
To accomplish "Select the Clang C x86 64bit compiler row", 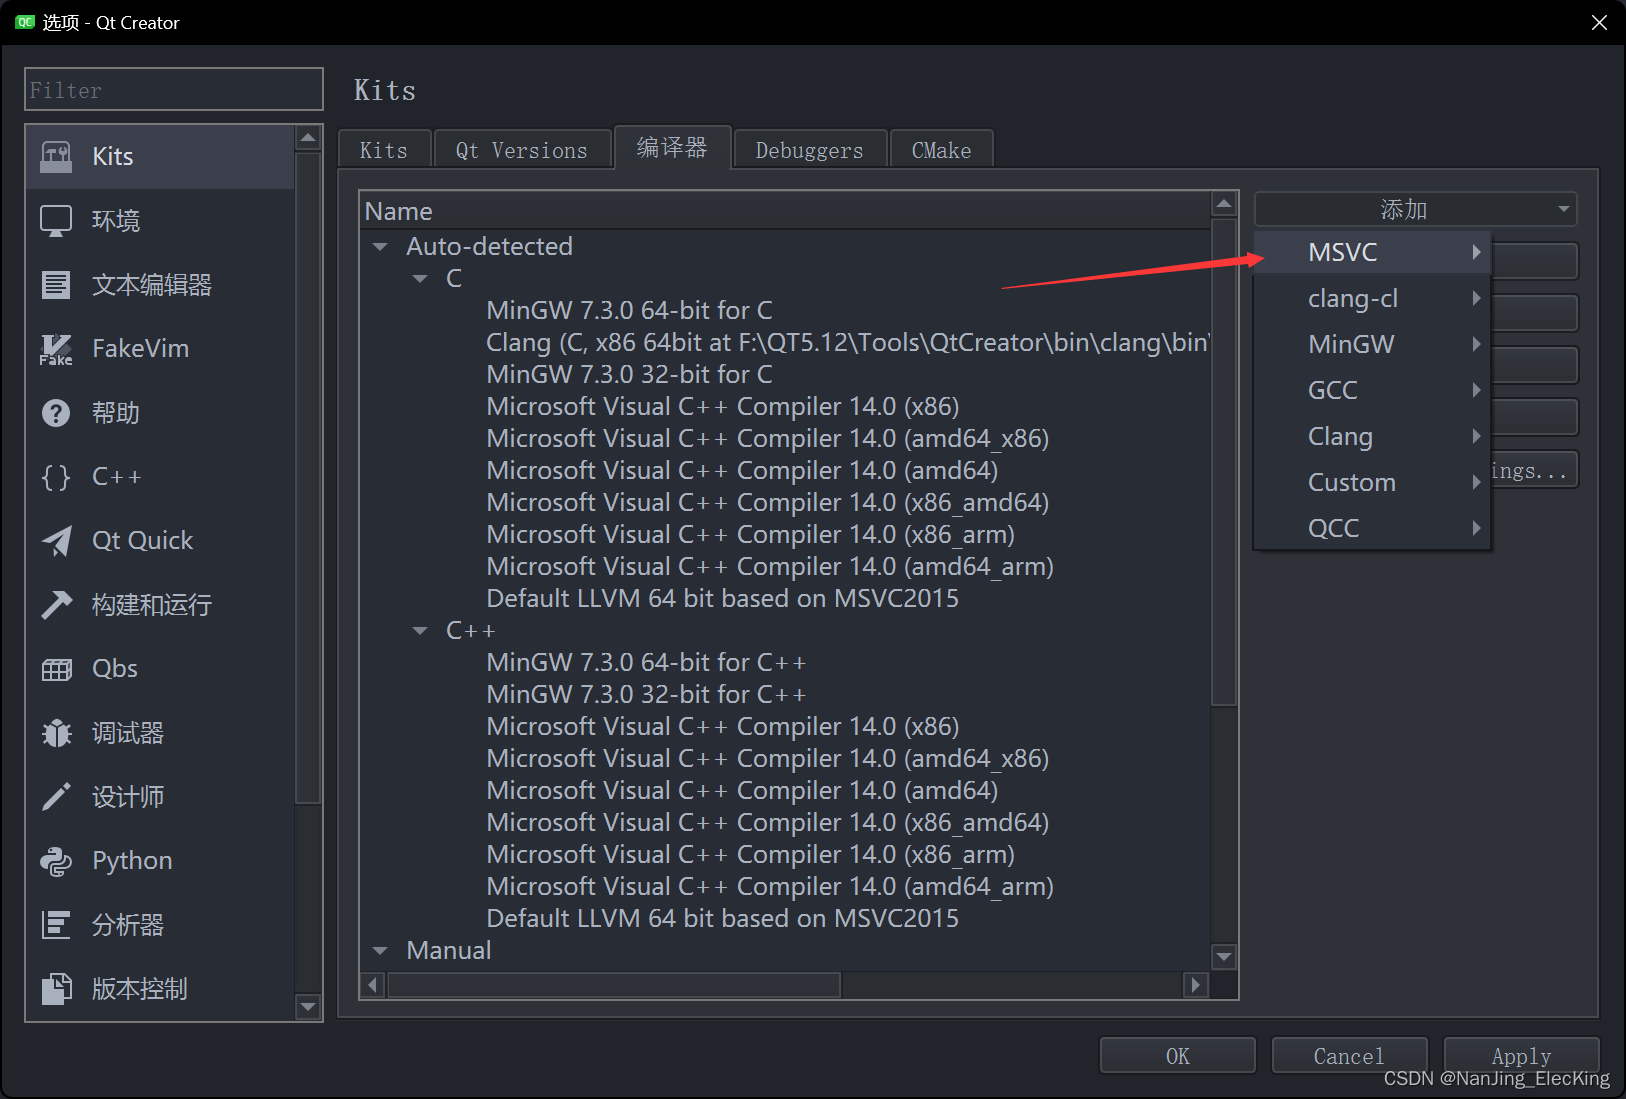I will point(848,343).
